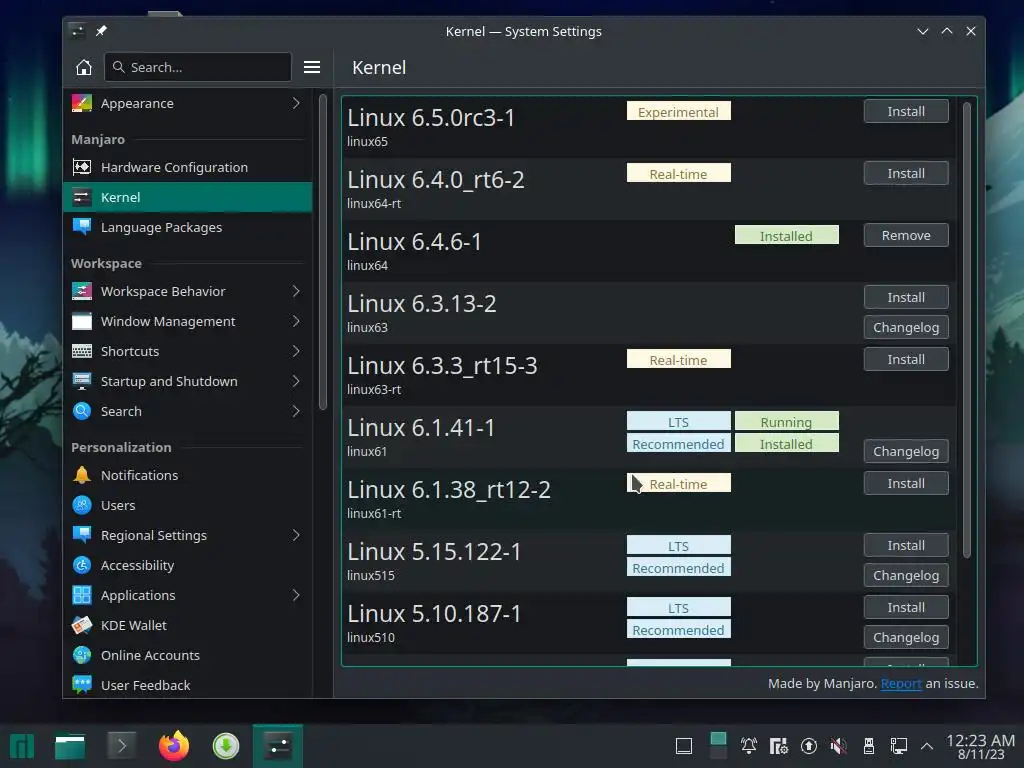Install Linux 5.10.187-1 kernel
Screen dimensions: 1024x768
[906, 608]
